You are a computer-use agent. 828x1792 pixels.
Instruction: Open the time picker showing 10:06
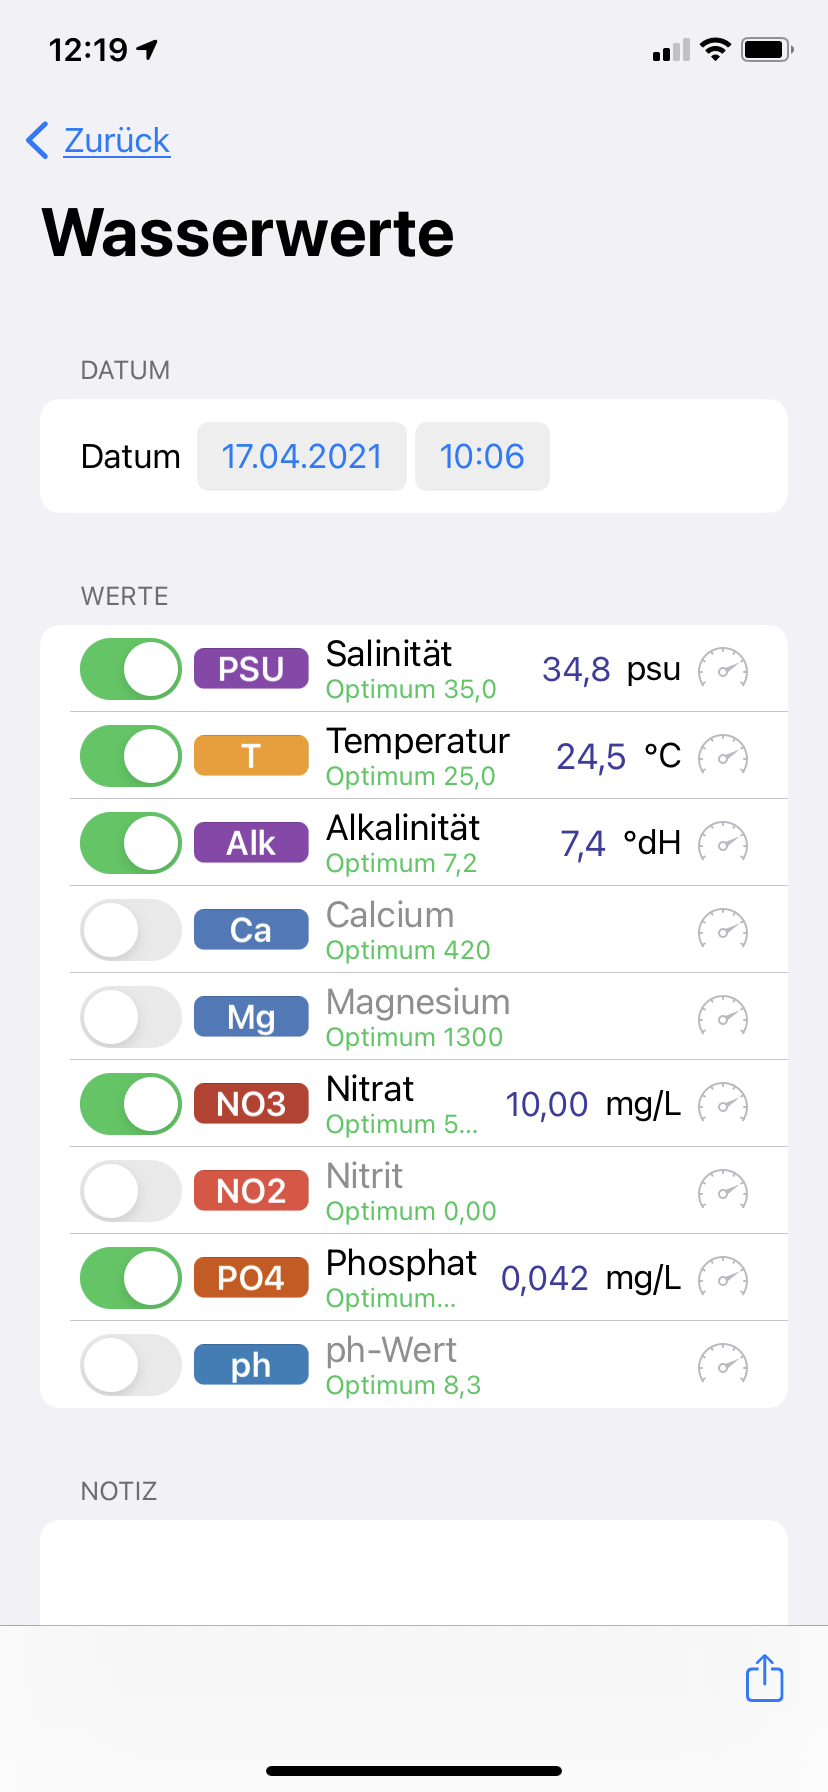click(x=482, y=457)
